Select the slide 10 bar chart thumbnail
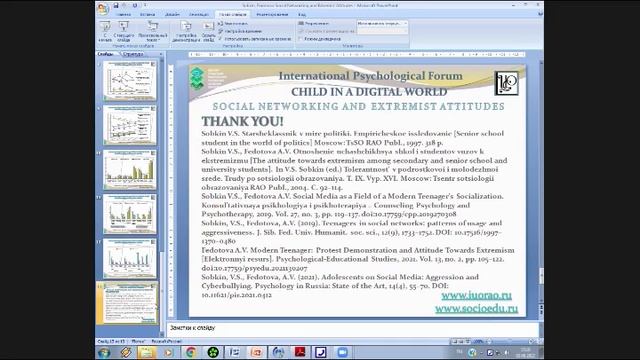 [130, 169]
